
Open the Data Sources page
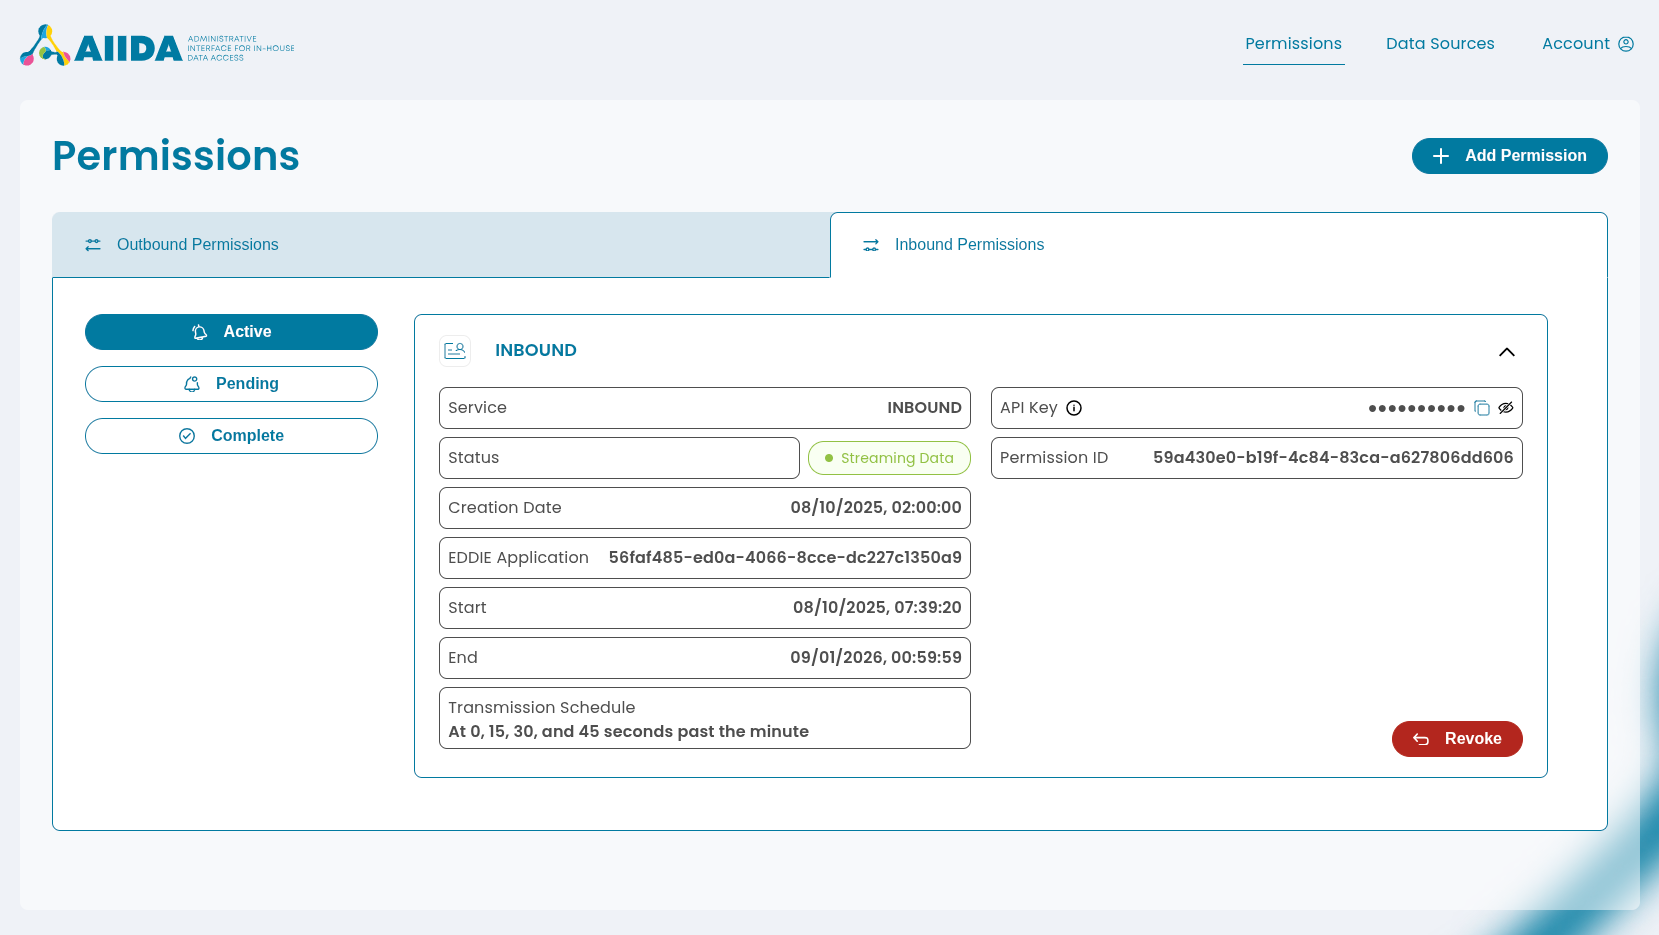(x=1440, y=43)
